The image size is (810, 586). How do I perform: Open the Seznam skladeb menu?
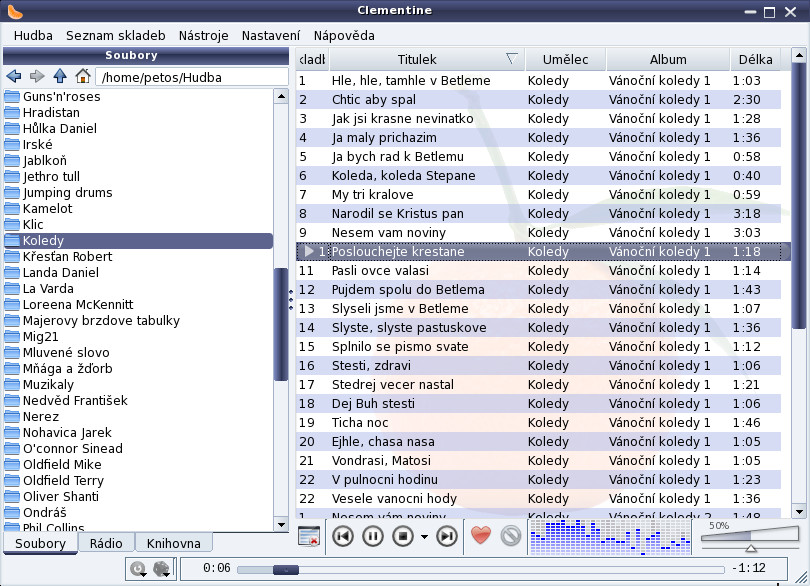coord(116,36)
